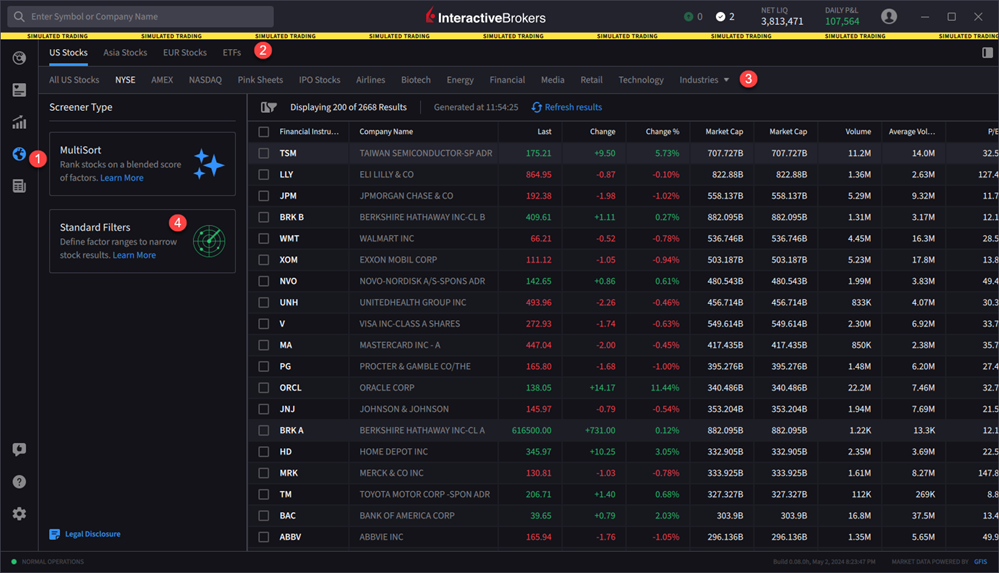The width and height of the screenshot is (999, 573).
Task: Switch to the Asia Stocks tab
Action: coord(125,52)
